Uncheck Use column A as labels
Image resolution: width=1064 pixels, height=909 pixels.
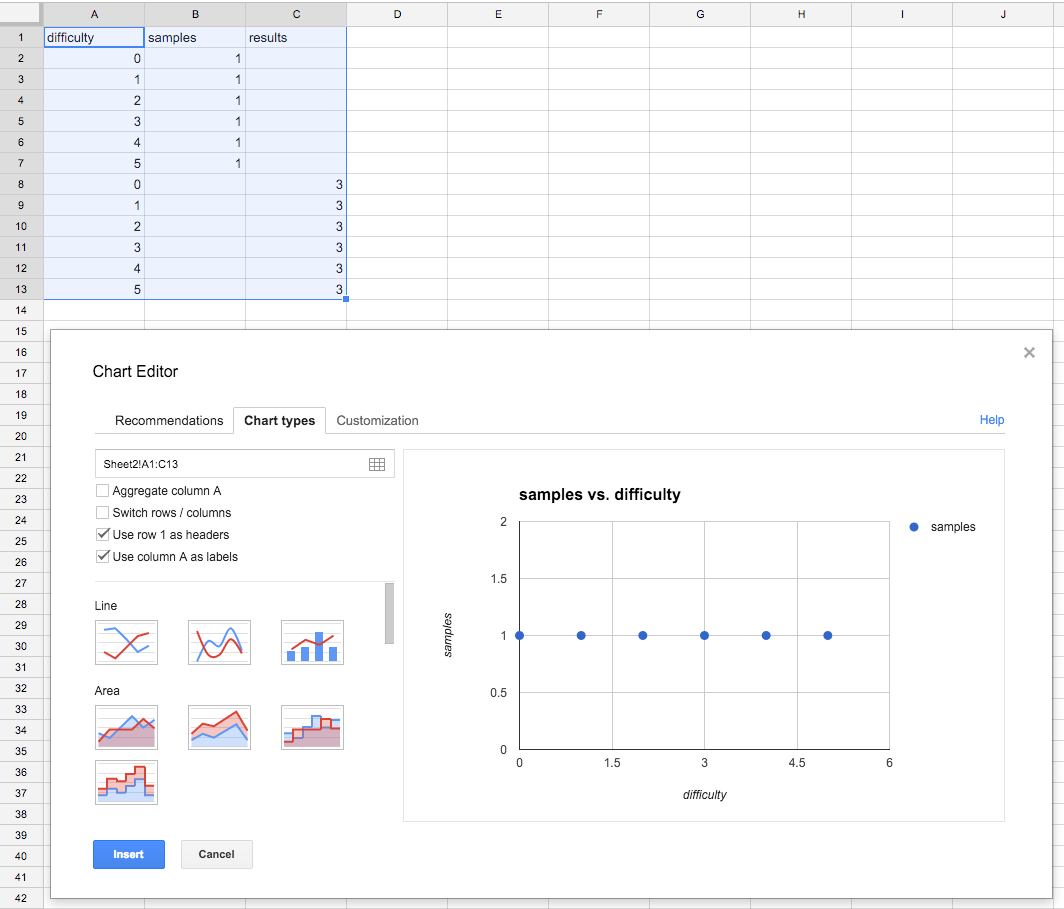point(102,557)
